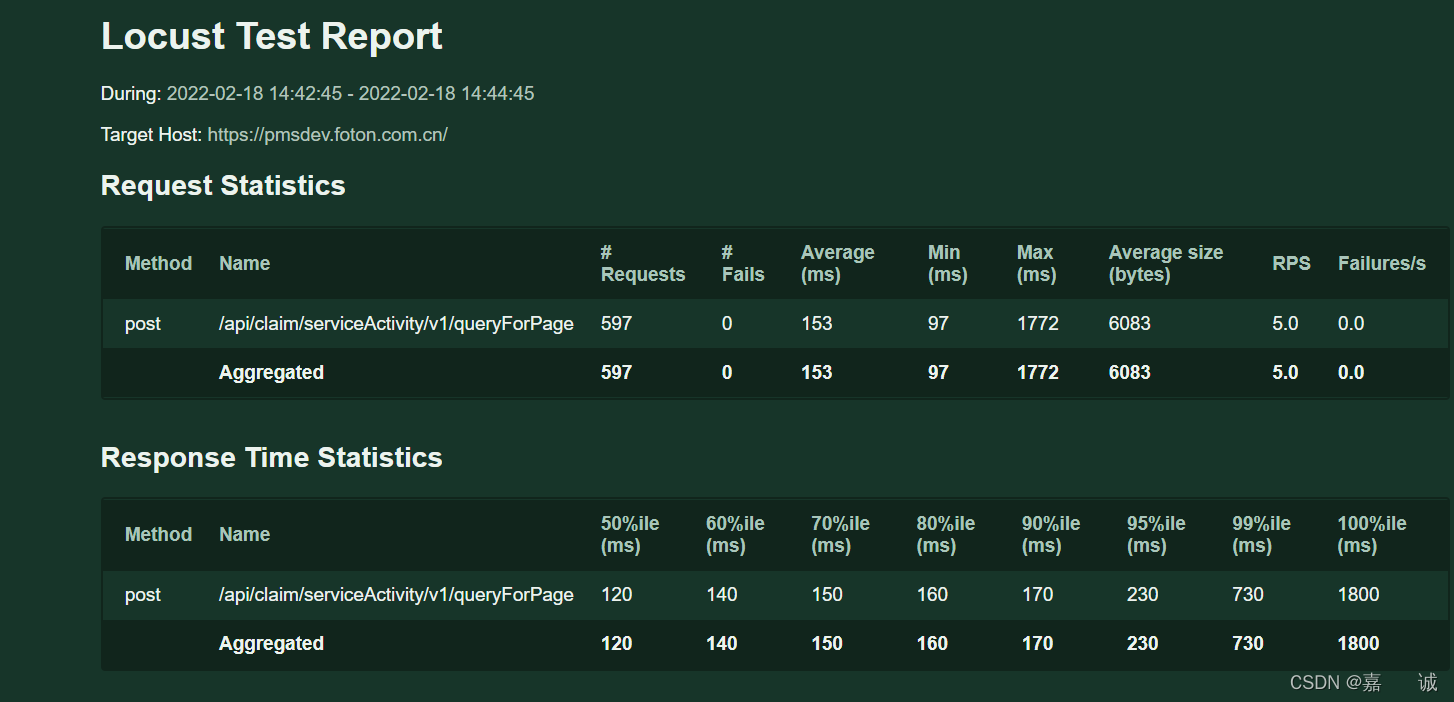Click Method header in Request Statistics table
The width and height of the screenshot is (1454, 702).
[158, 263]
